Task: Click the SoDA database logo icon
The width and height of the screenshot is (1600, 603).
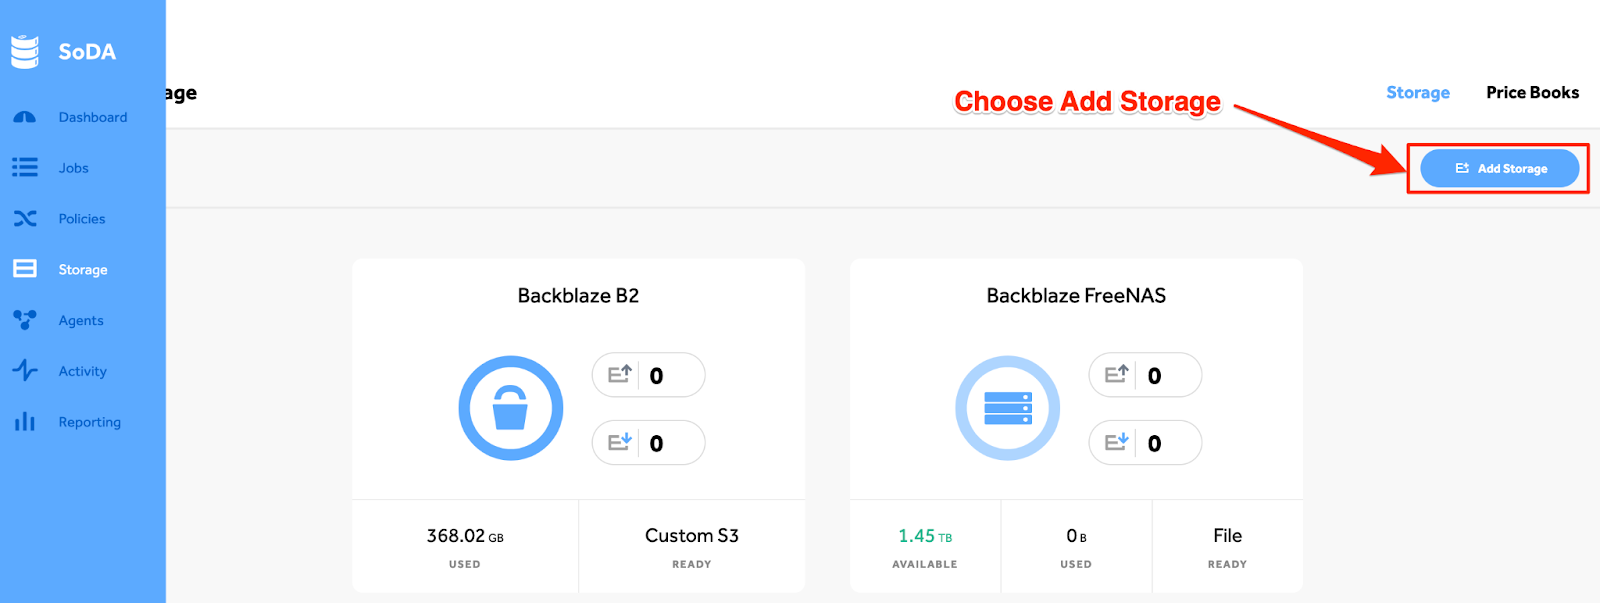Action: click(25, 52)
